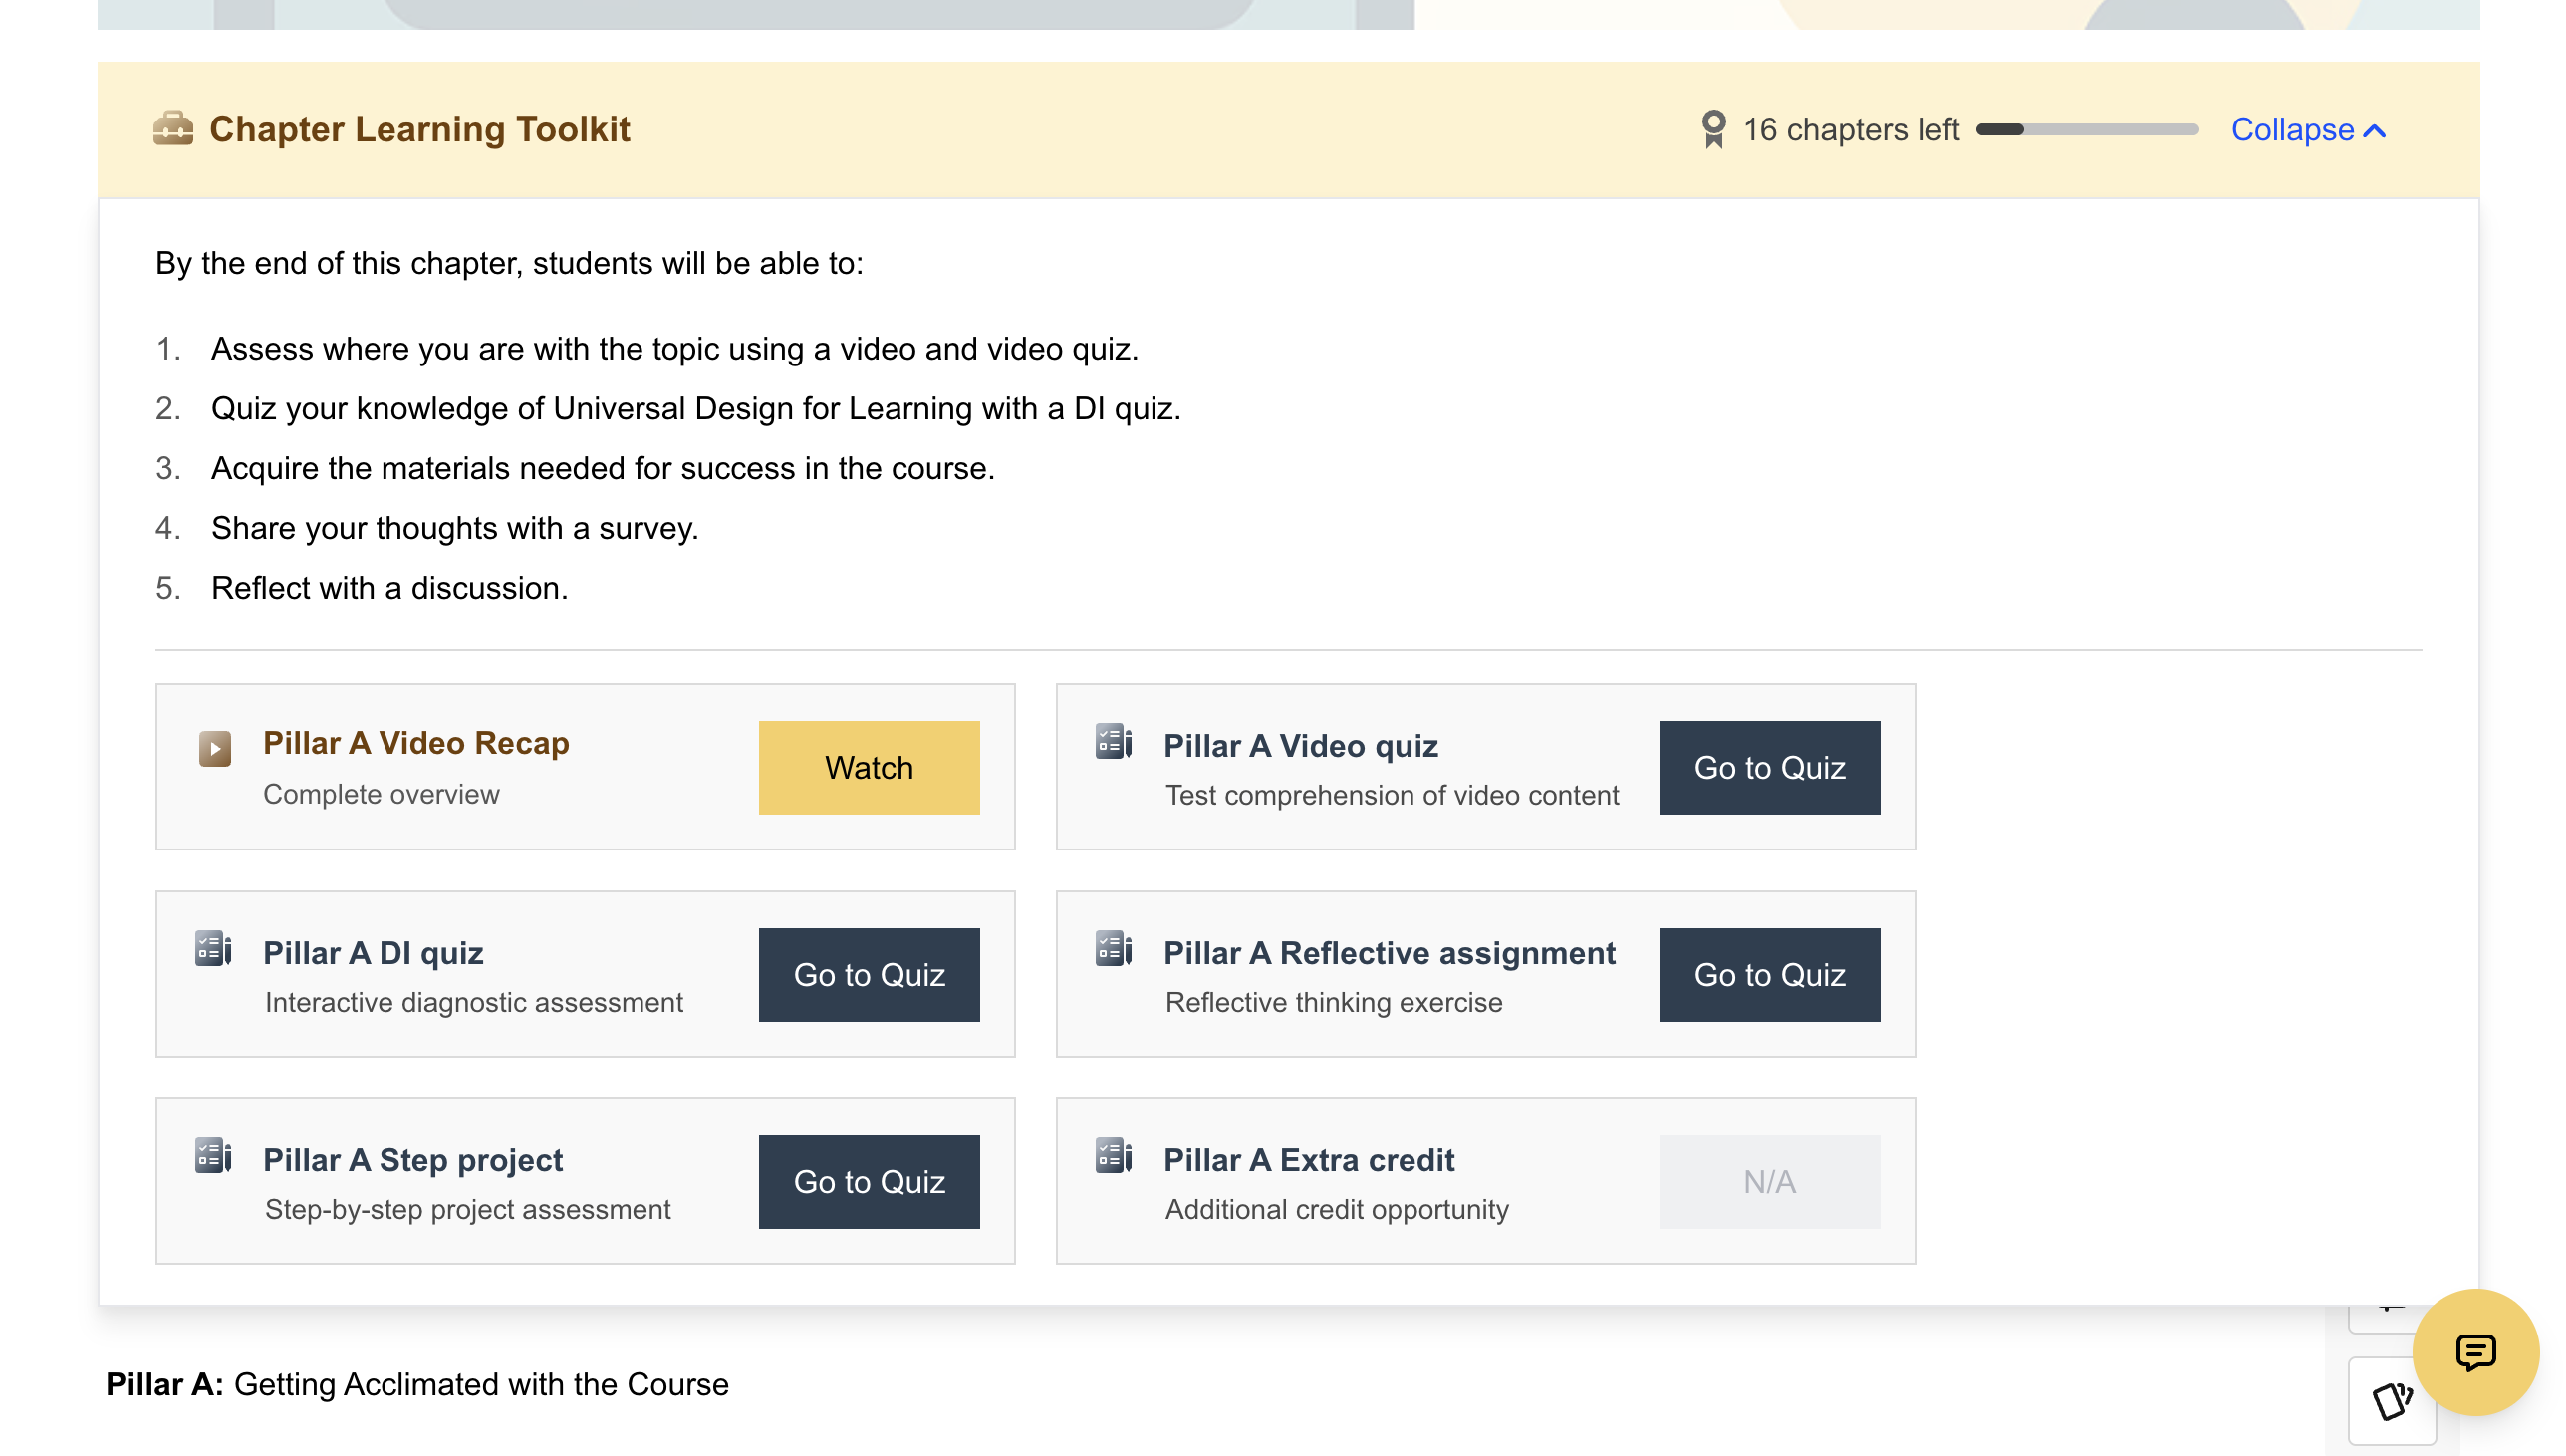Go to the Pillar A Reflective assignment quiz
The image size is (2566, 1456).
[x=1768, y=975]
